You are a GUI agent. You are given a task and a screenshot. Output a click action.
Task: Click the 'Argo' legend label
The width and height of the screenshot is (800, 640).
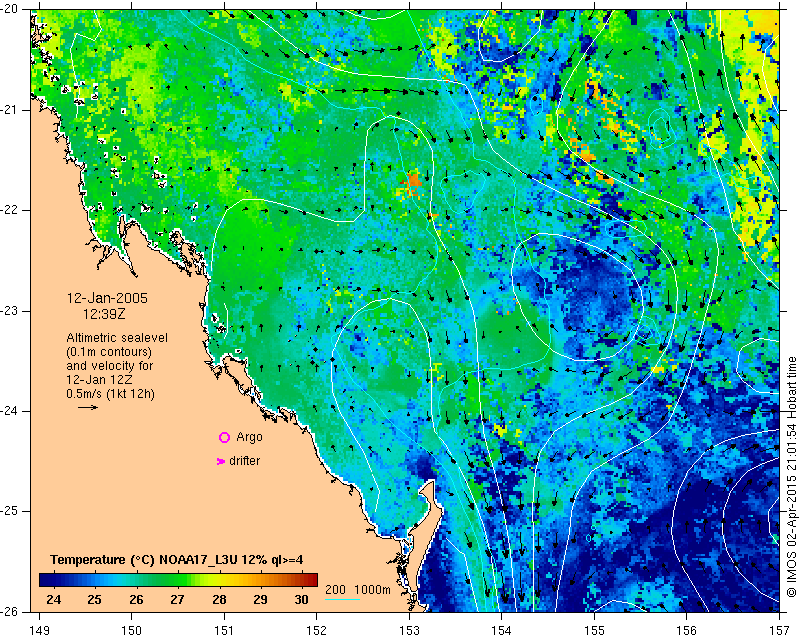tap(249, 437)
